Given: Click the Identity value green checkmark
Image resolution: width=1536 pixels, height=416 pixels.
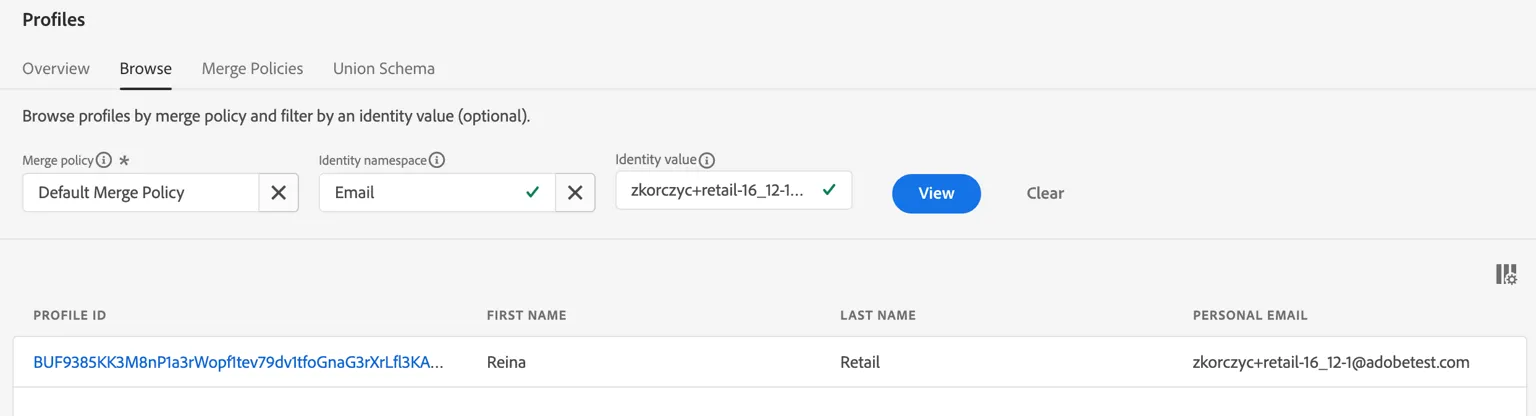Looking at the screenshot, I should 829,189.
